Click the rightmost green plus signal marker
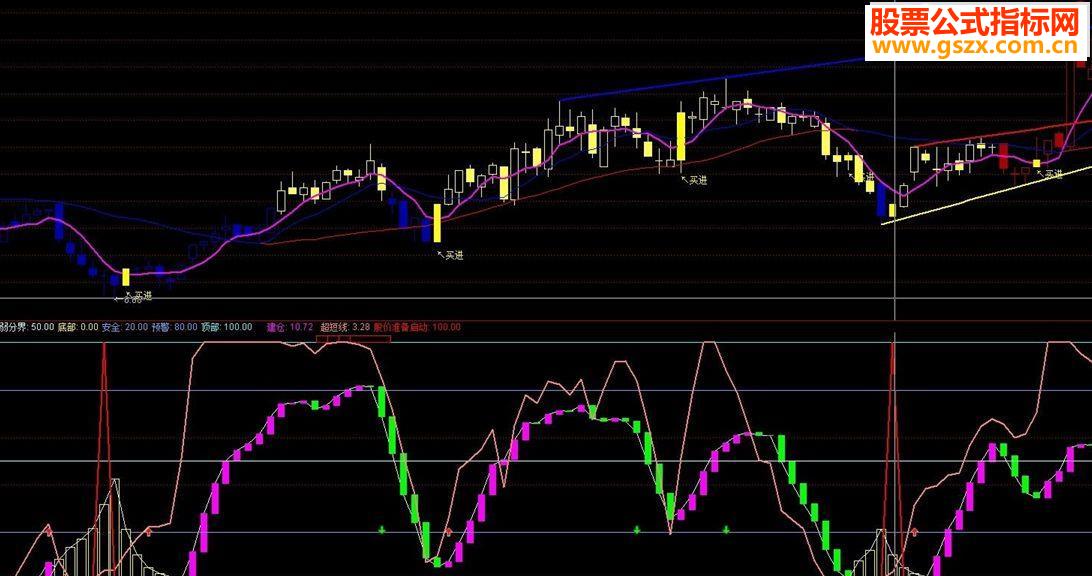Viewport: 1092px width, 576px height. click(726, 530)
